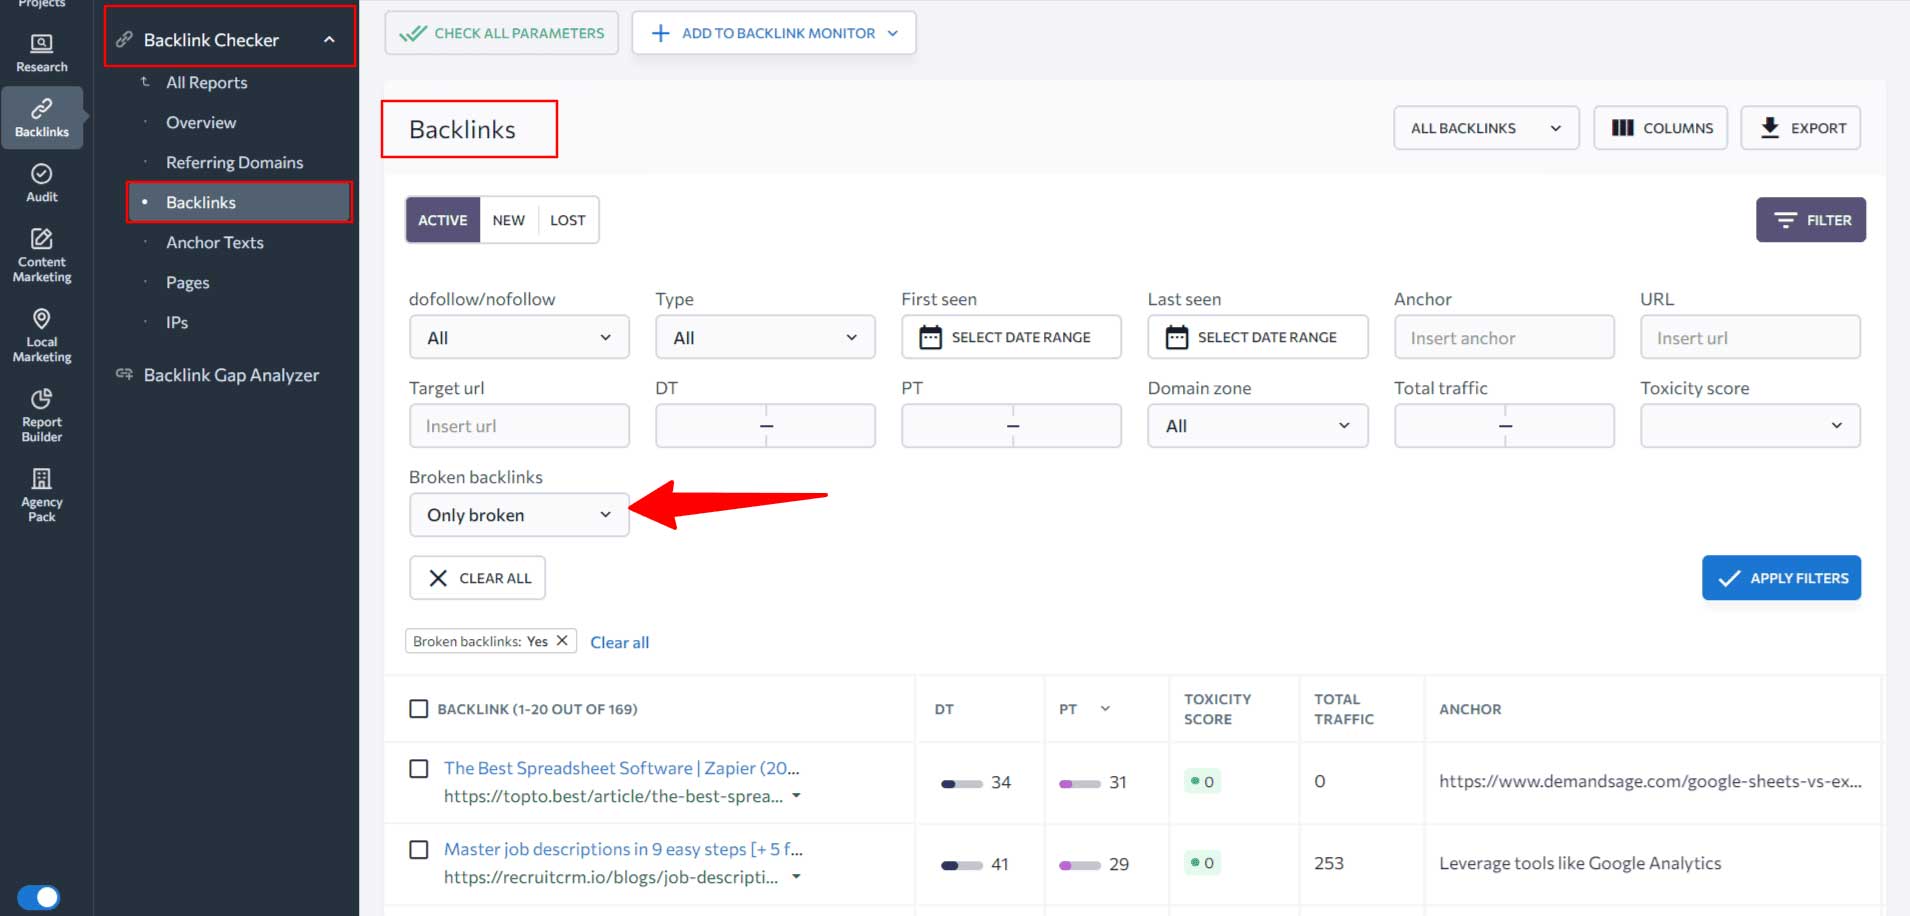Sort by the PT column arrow
Image resolution: width=1910 pixels, height=916 pixels.
(x=1105, y=709)
